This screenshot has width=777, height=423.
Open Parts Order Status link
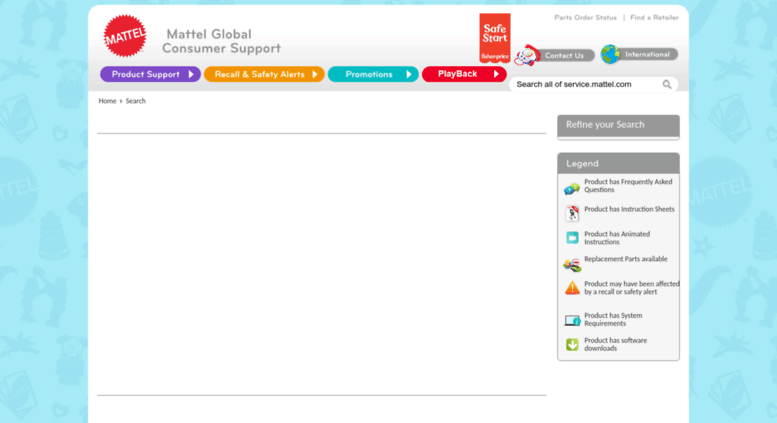[x=585, y=17]
